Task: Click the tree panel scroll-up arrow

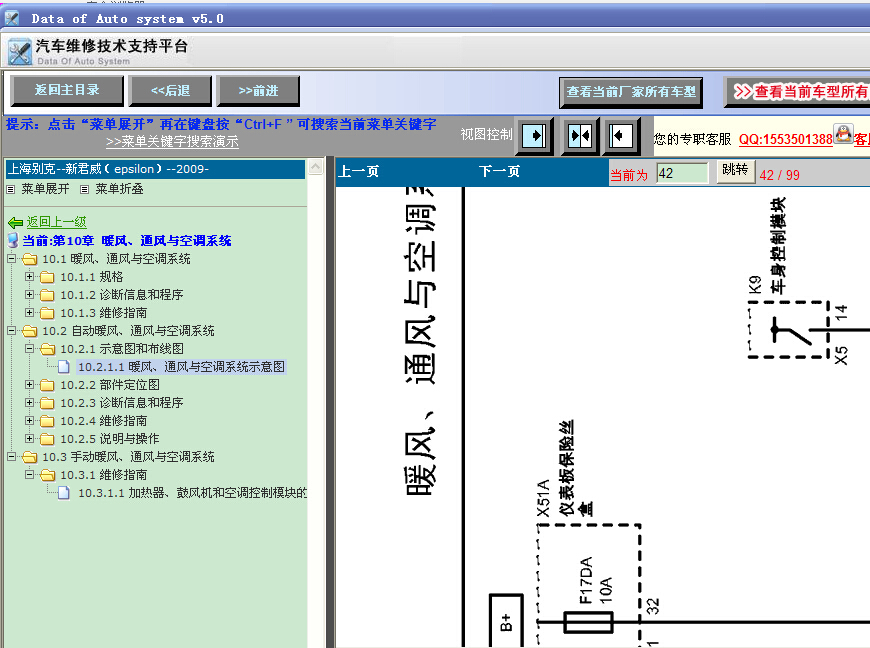Action: point(315,167)
